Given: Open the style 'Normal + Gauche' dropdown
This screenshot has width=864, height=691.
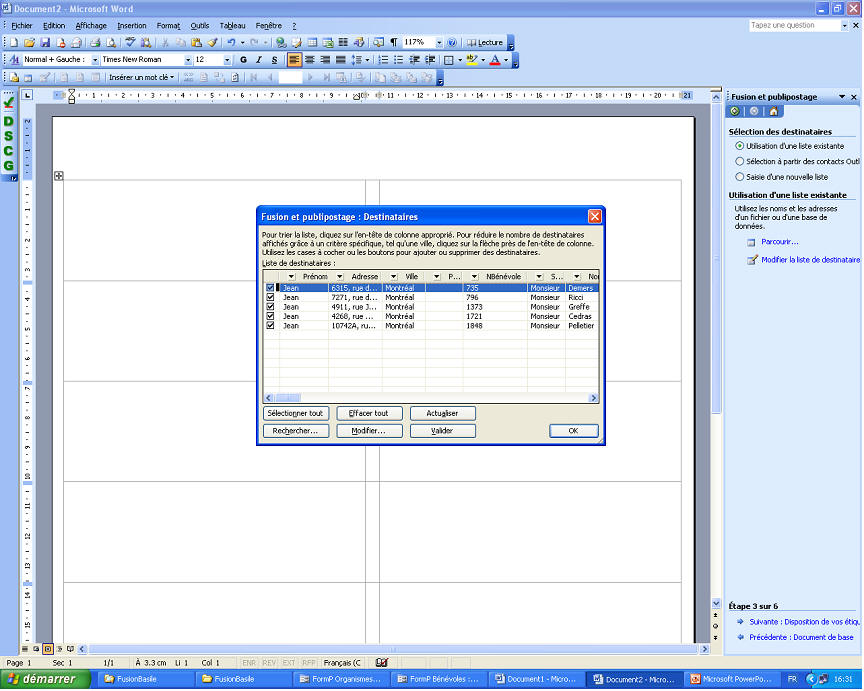Looking at the screenshot, I should tap(95, 60).
